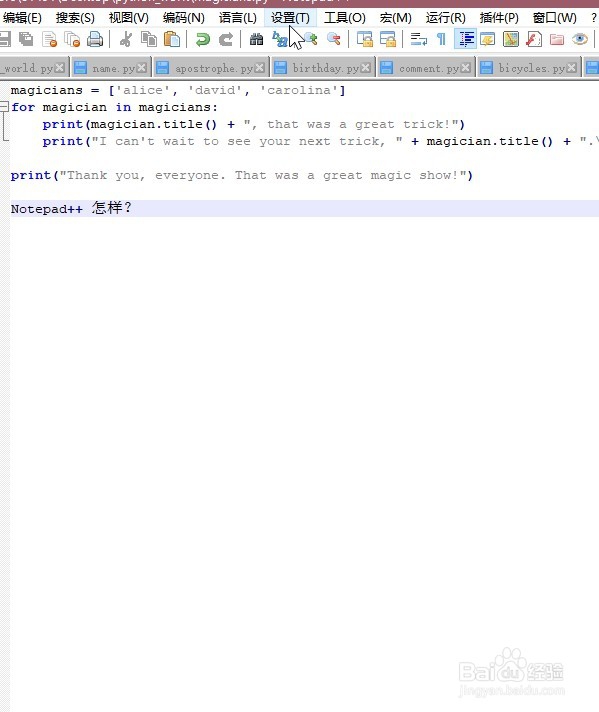Open Find with the binoculars icon
Viewport: 599px width, 712px height.
256,39
